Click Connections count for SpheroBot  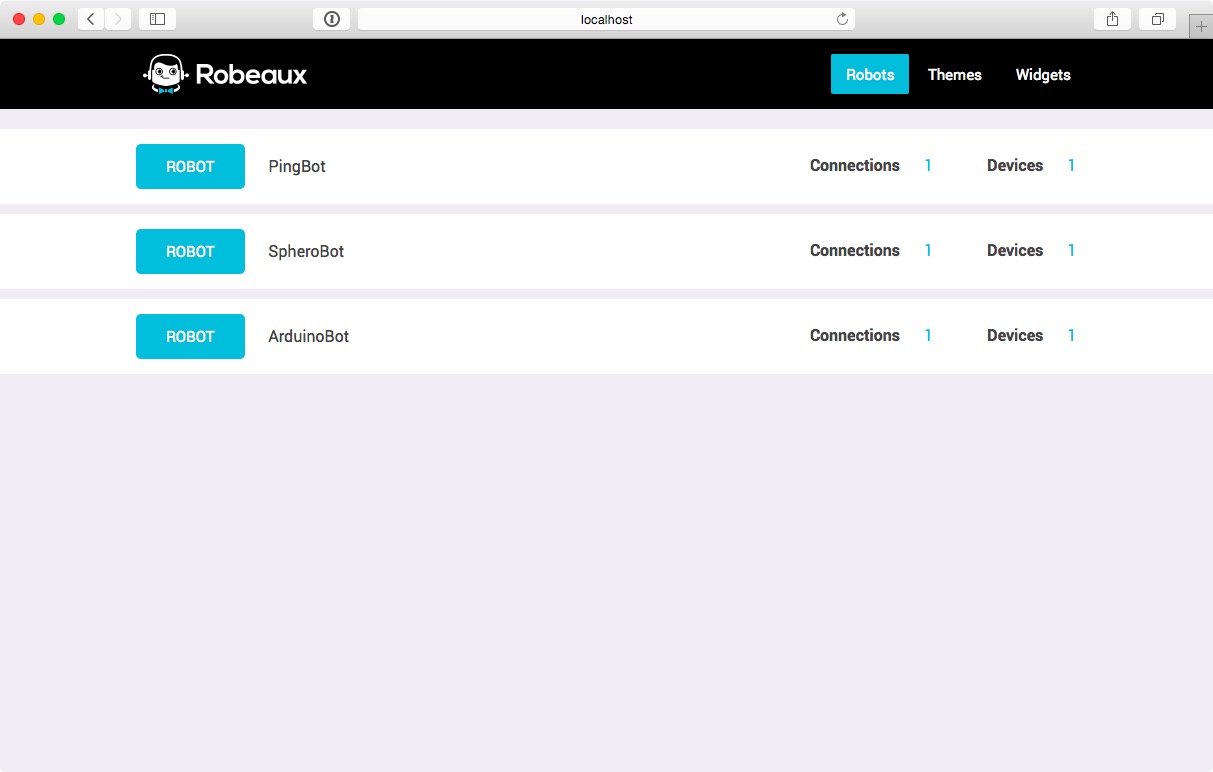(928, 250)
